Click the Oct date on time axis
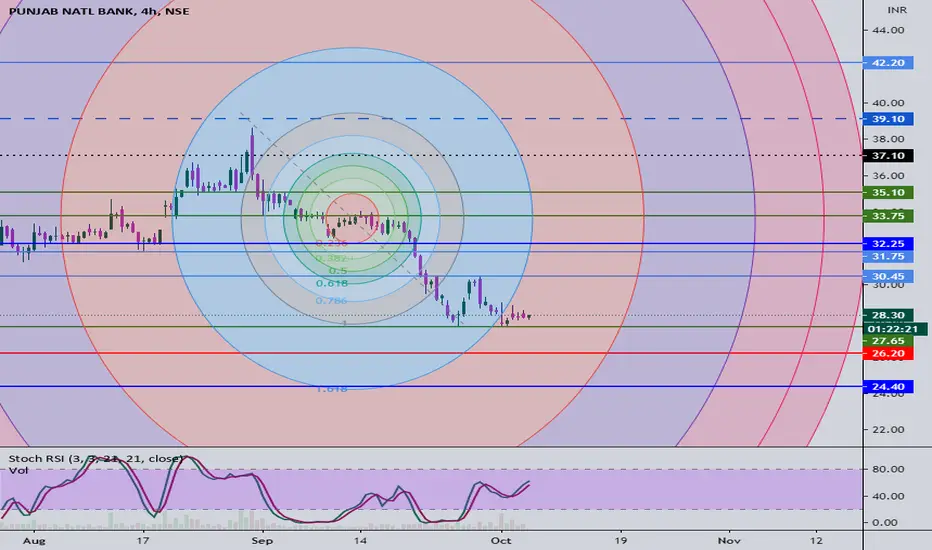This screenshot has height=550, width=932. pos(501,540)
